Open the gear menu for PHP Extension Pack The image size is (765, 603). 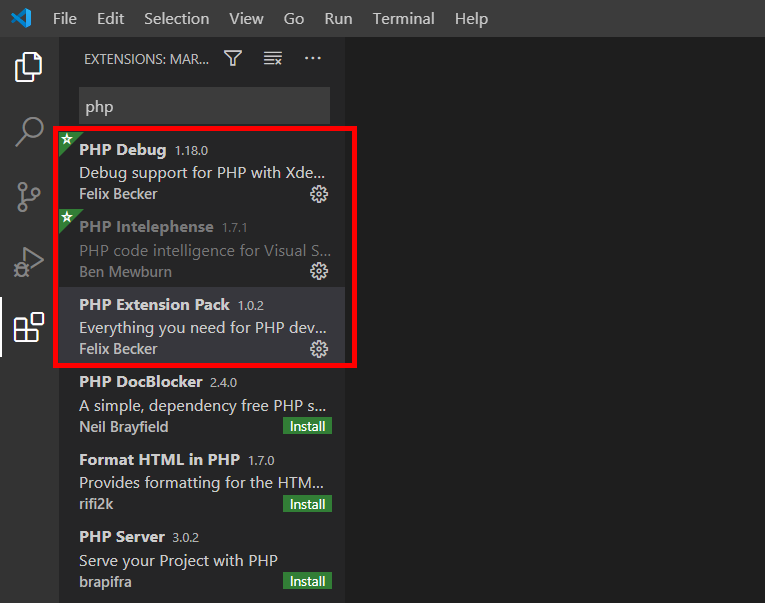(319, 349)
